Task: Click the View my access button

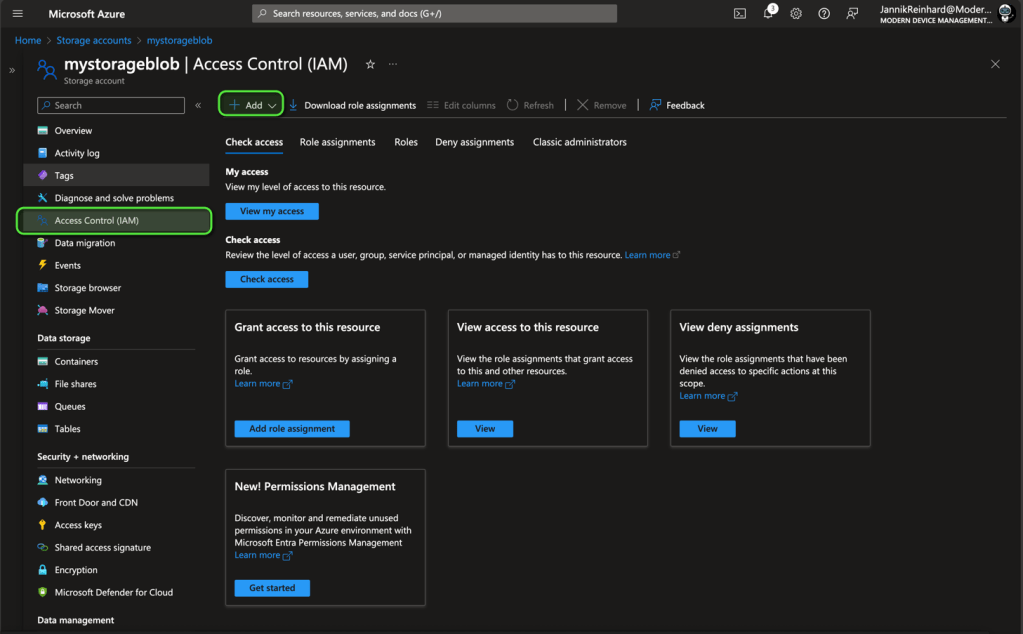Action: (x=272, y=211)
